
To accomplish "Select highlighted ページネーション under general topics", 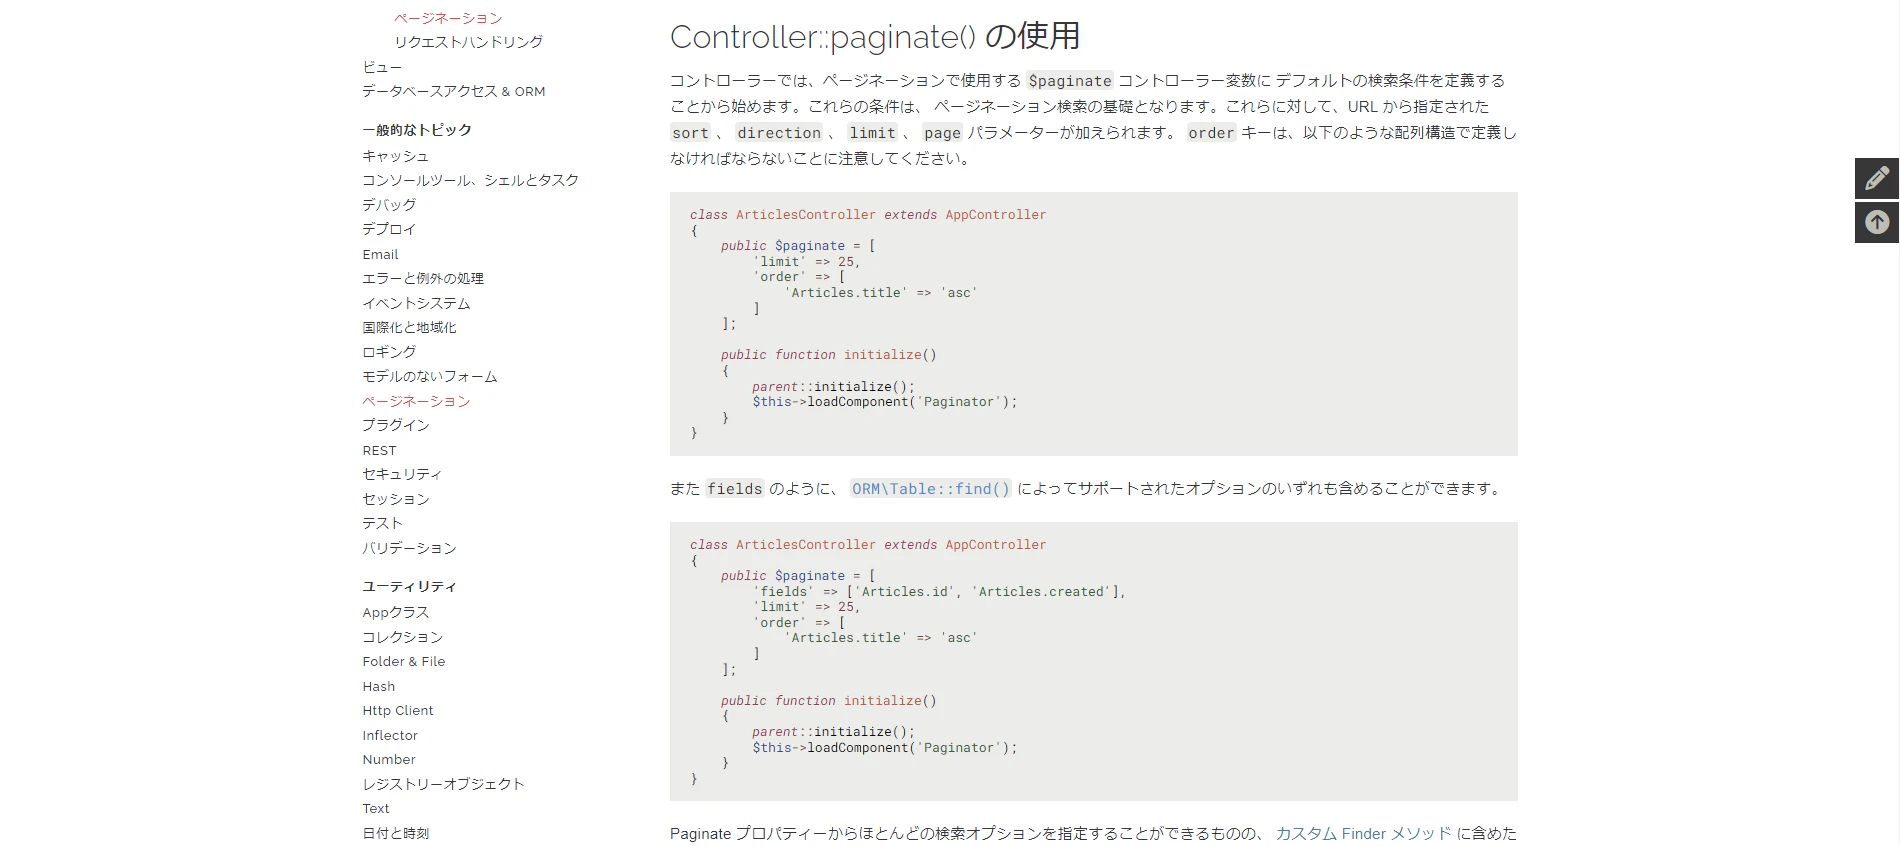I will pyautogui.click(x=416, y=401).
